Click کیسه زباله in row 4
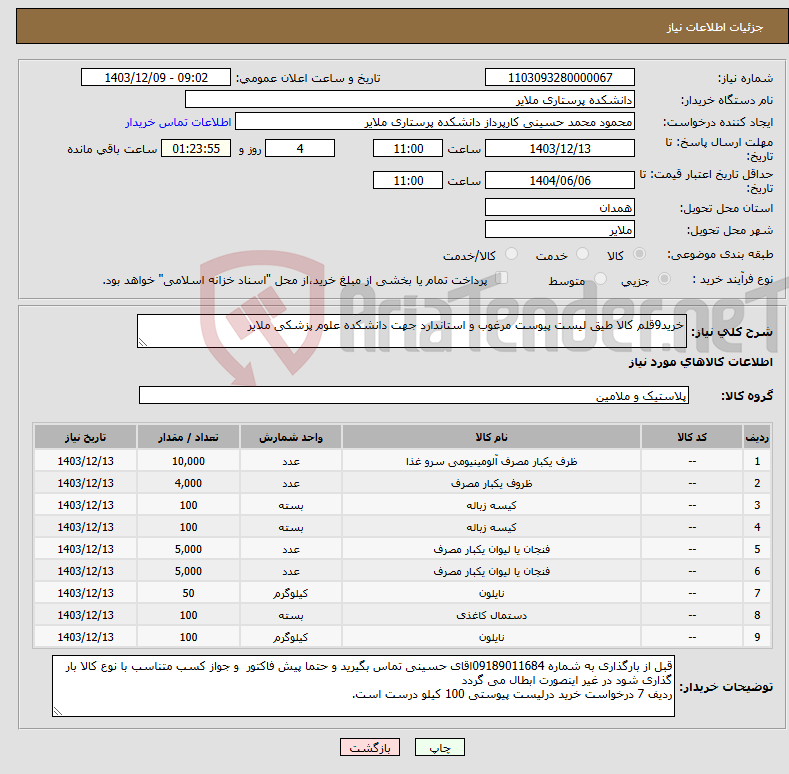The height and width of the screenshot is (774, 789). click(491, 527)
